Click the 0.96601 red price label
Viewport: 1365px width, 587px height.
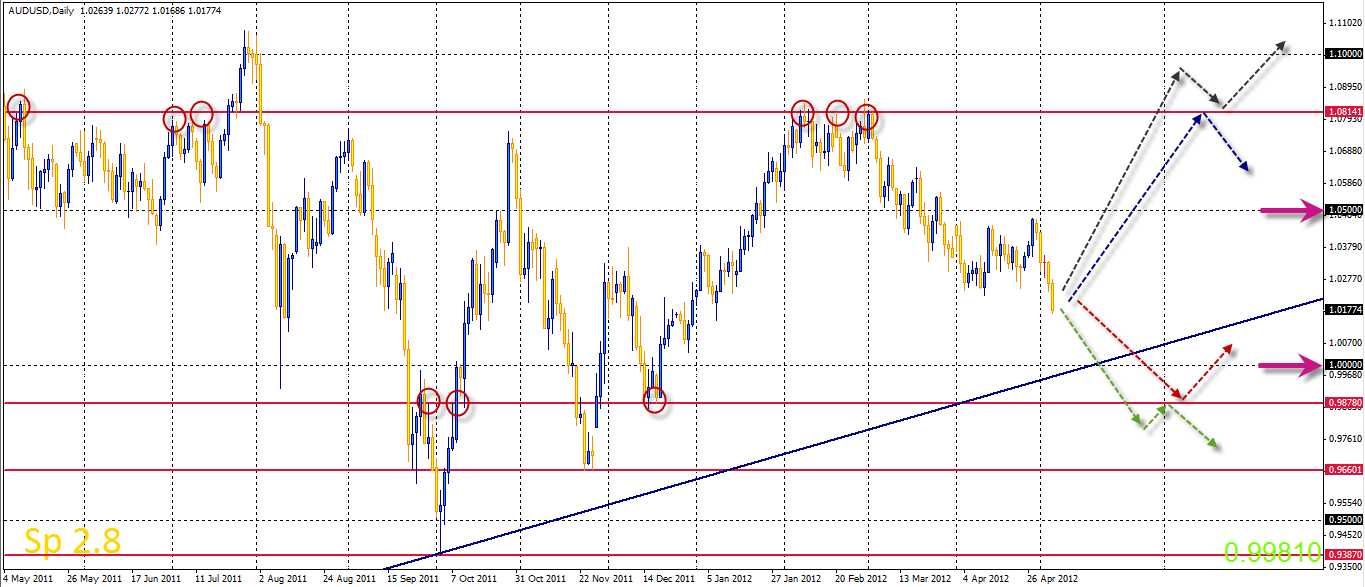coord(1342,468)
